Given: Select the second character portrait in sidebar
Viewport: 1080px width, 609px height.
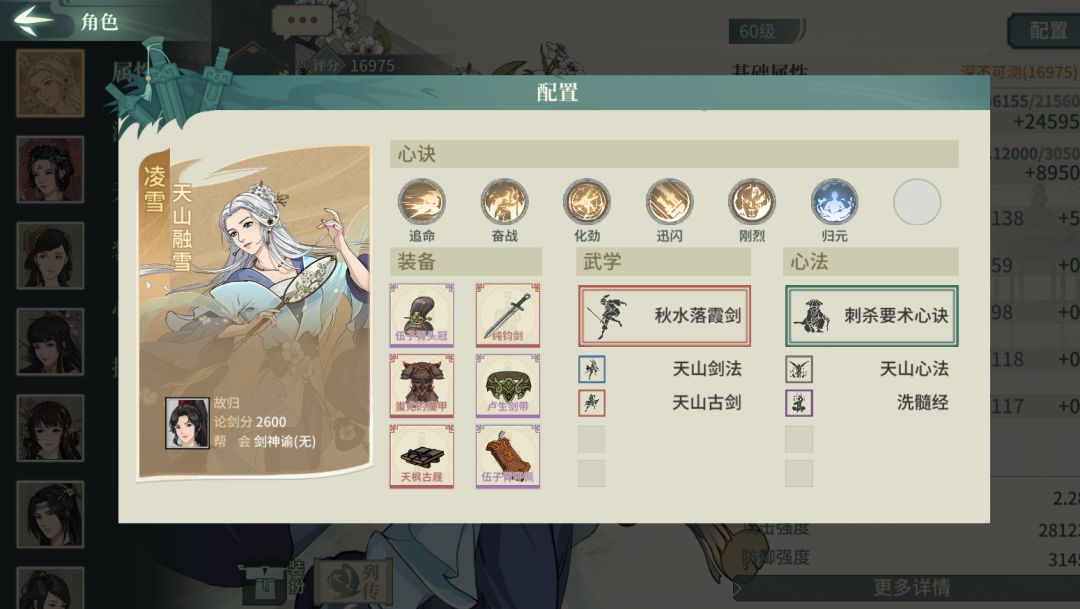Looking at the screenshot, I should click(x=50, y=169).
